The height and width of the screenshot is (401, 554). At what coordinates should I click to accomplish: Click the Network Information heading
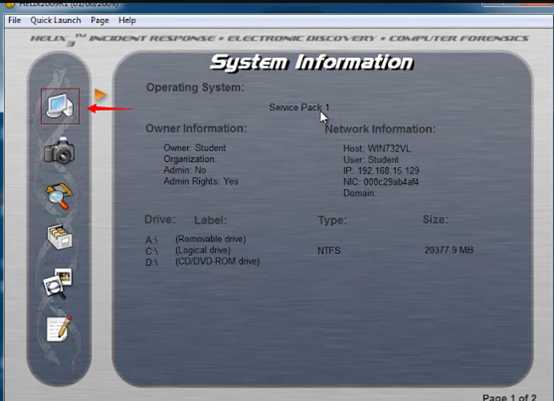click(x=380, y=129)
